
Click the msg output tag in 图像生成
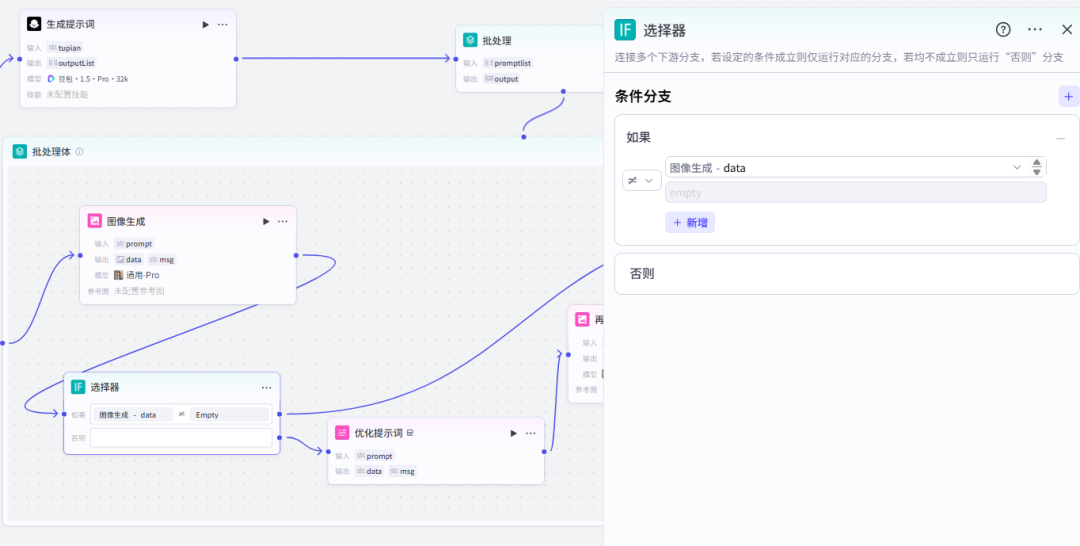point(162,260)
